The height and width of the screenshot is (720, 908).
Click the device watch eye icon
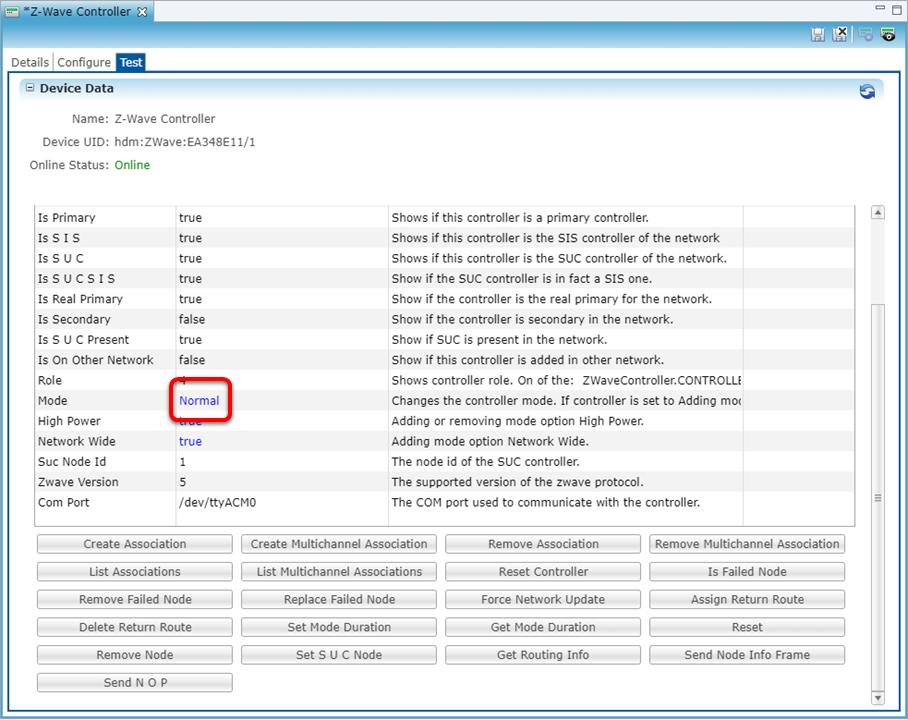pos(888,35)
